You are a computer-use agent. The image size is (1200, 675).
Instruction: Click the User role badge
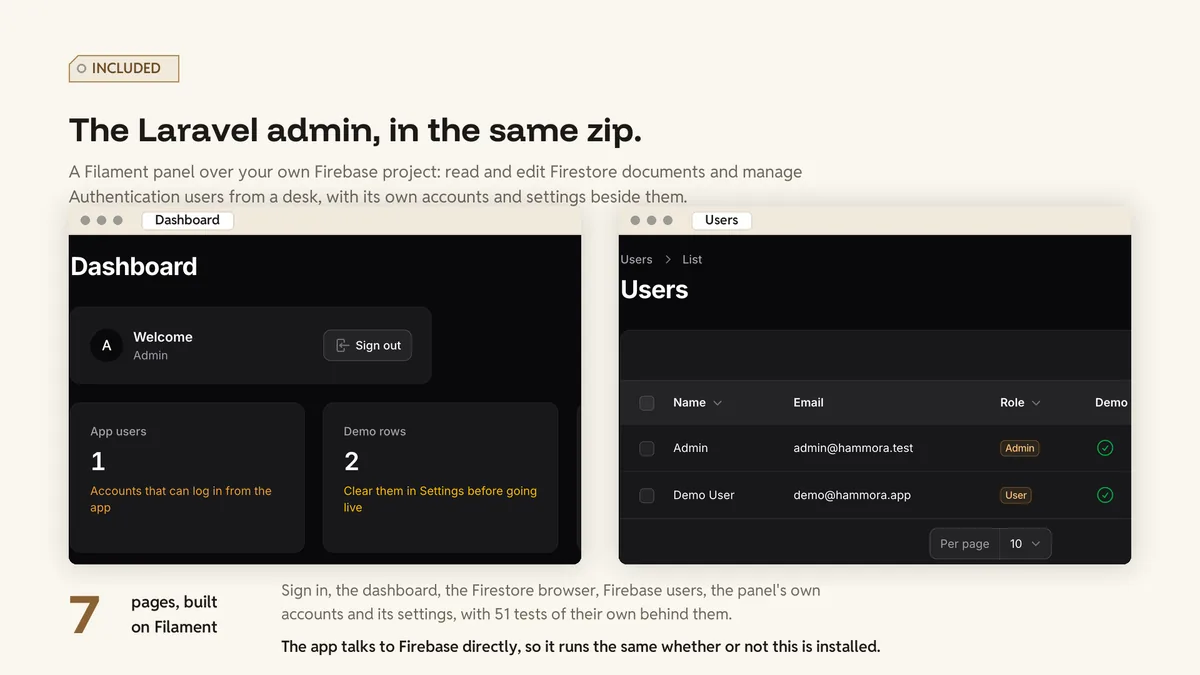point(1016,495)
